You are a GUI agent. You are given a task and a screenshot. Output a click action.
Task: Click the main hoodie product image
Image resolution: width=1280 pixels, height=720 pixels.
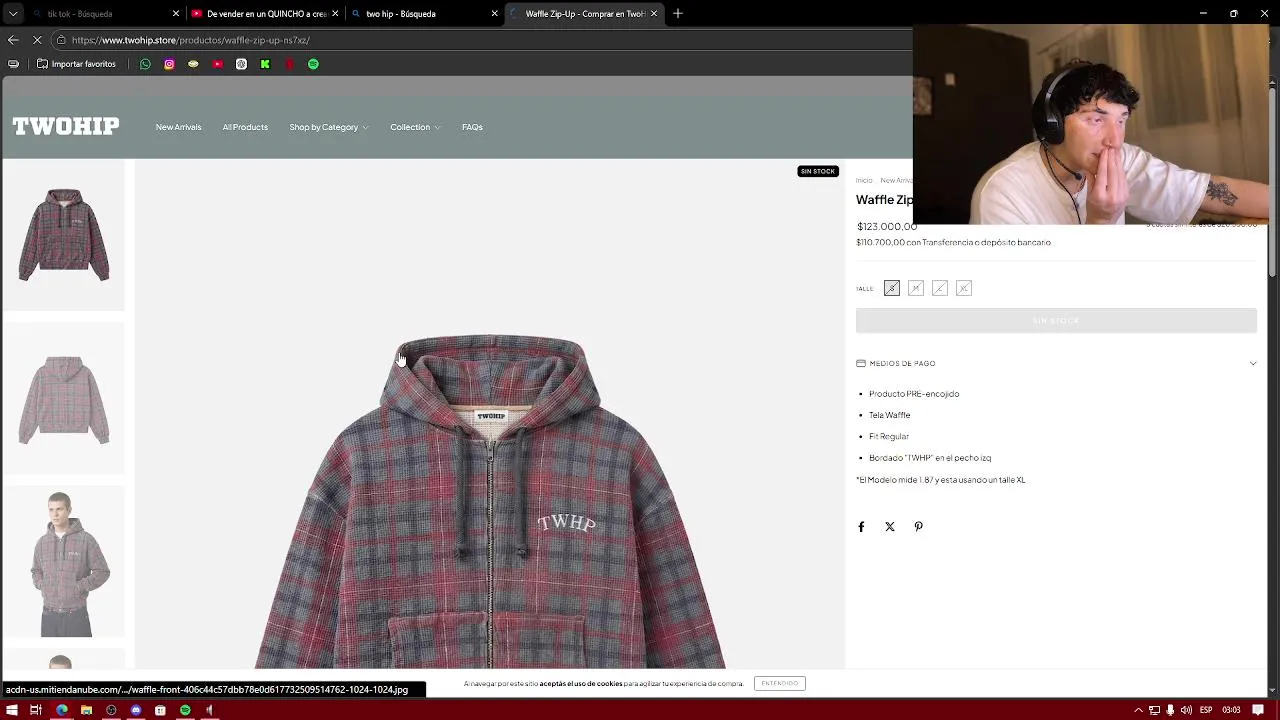(490, 414)
